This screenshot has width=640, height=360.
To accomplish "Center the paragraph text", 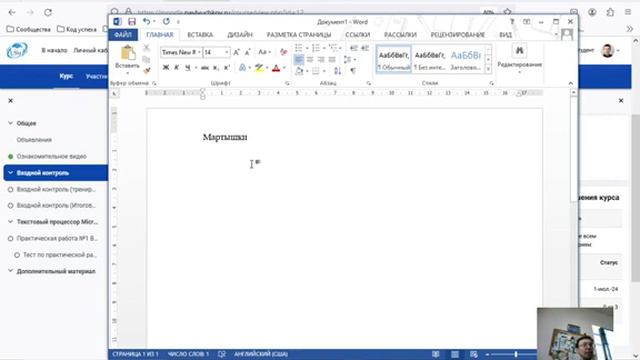I will pyautogui.click(x=310, y=60).
